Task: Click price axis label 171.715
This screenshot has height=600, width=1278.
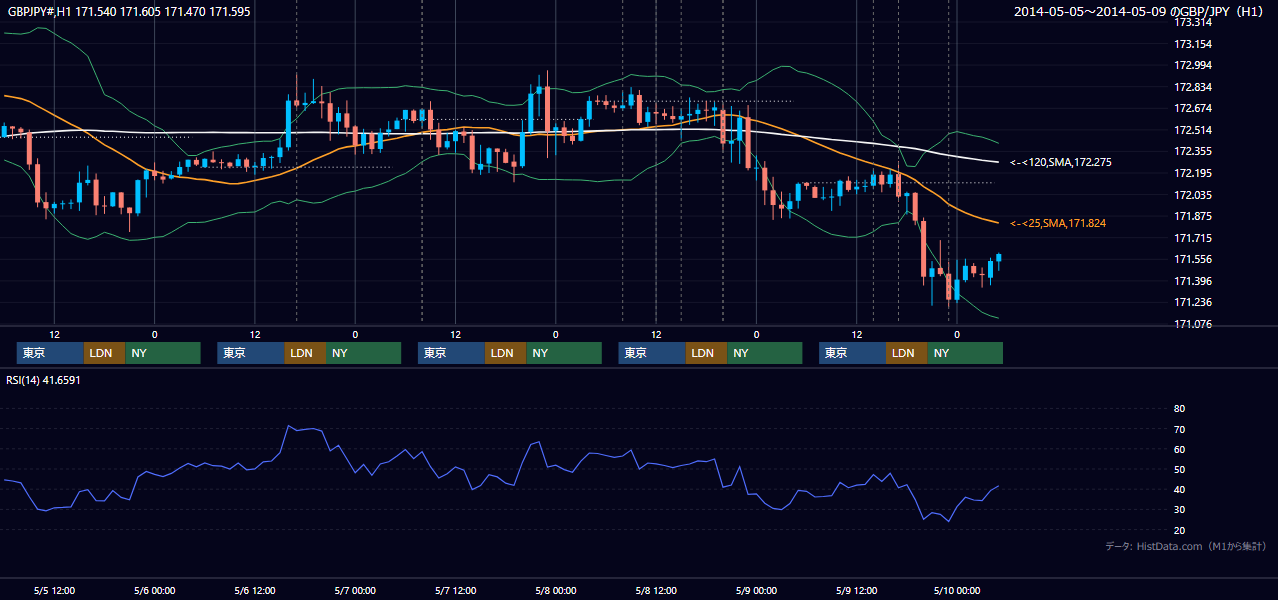Action: pyautogui.click(x=1192, y=238)
